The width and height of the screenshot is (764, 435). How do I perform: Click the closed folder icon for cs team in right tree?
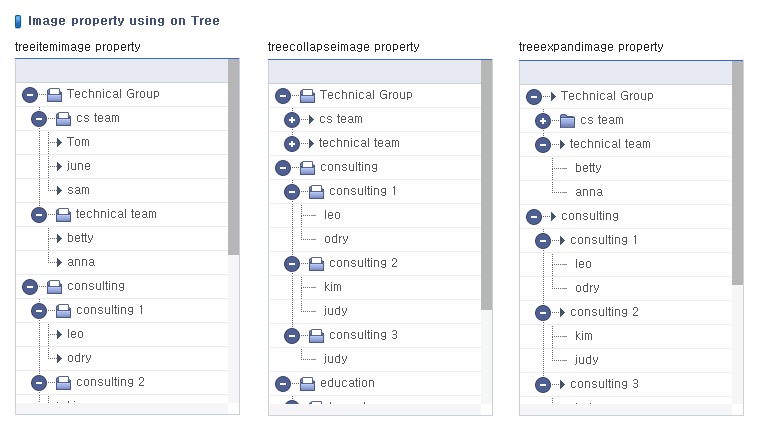click(567, 120)
